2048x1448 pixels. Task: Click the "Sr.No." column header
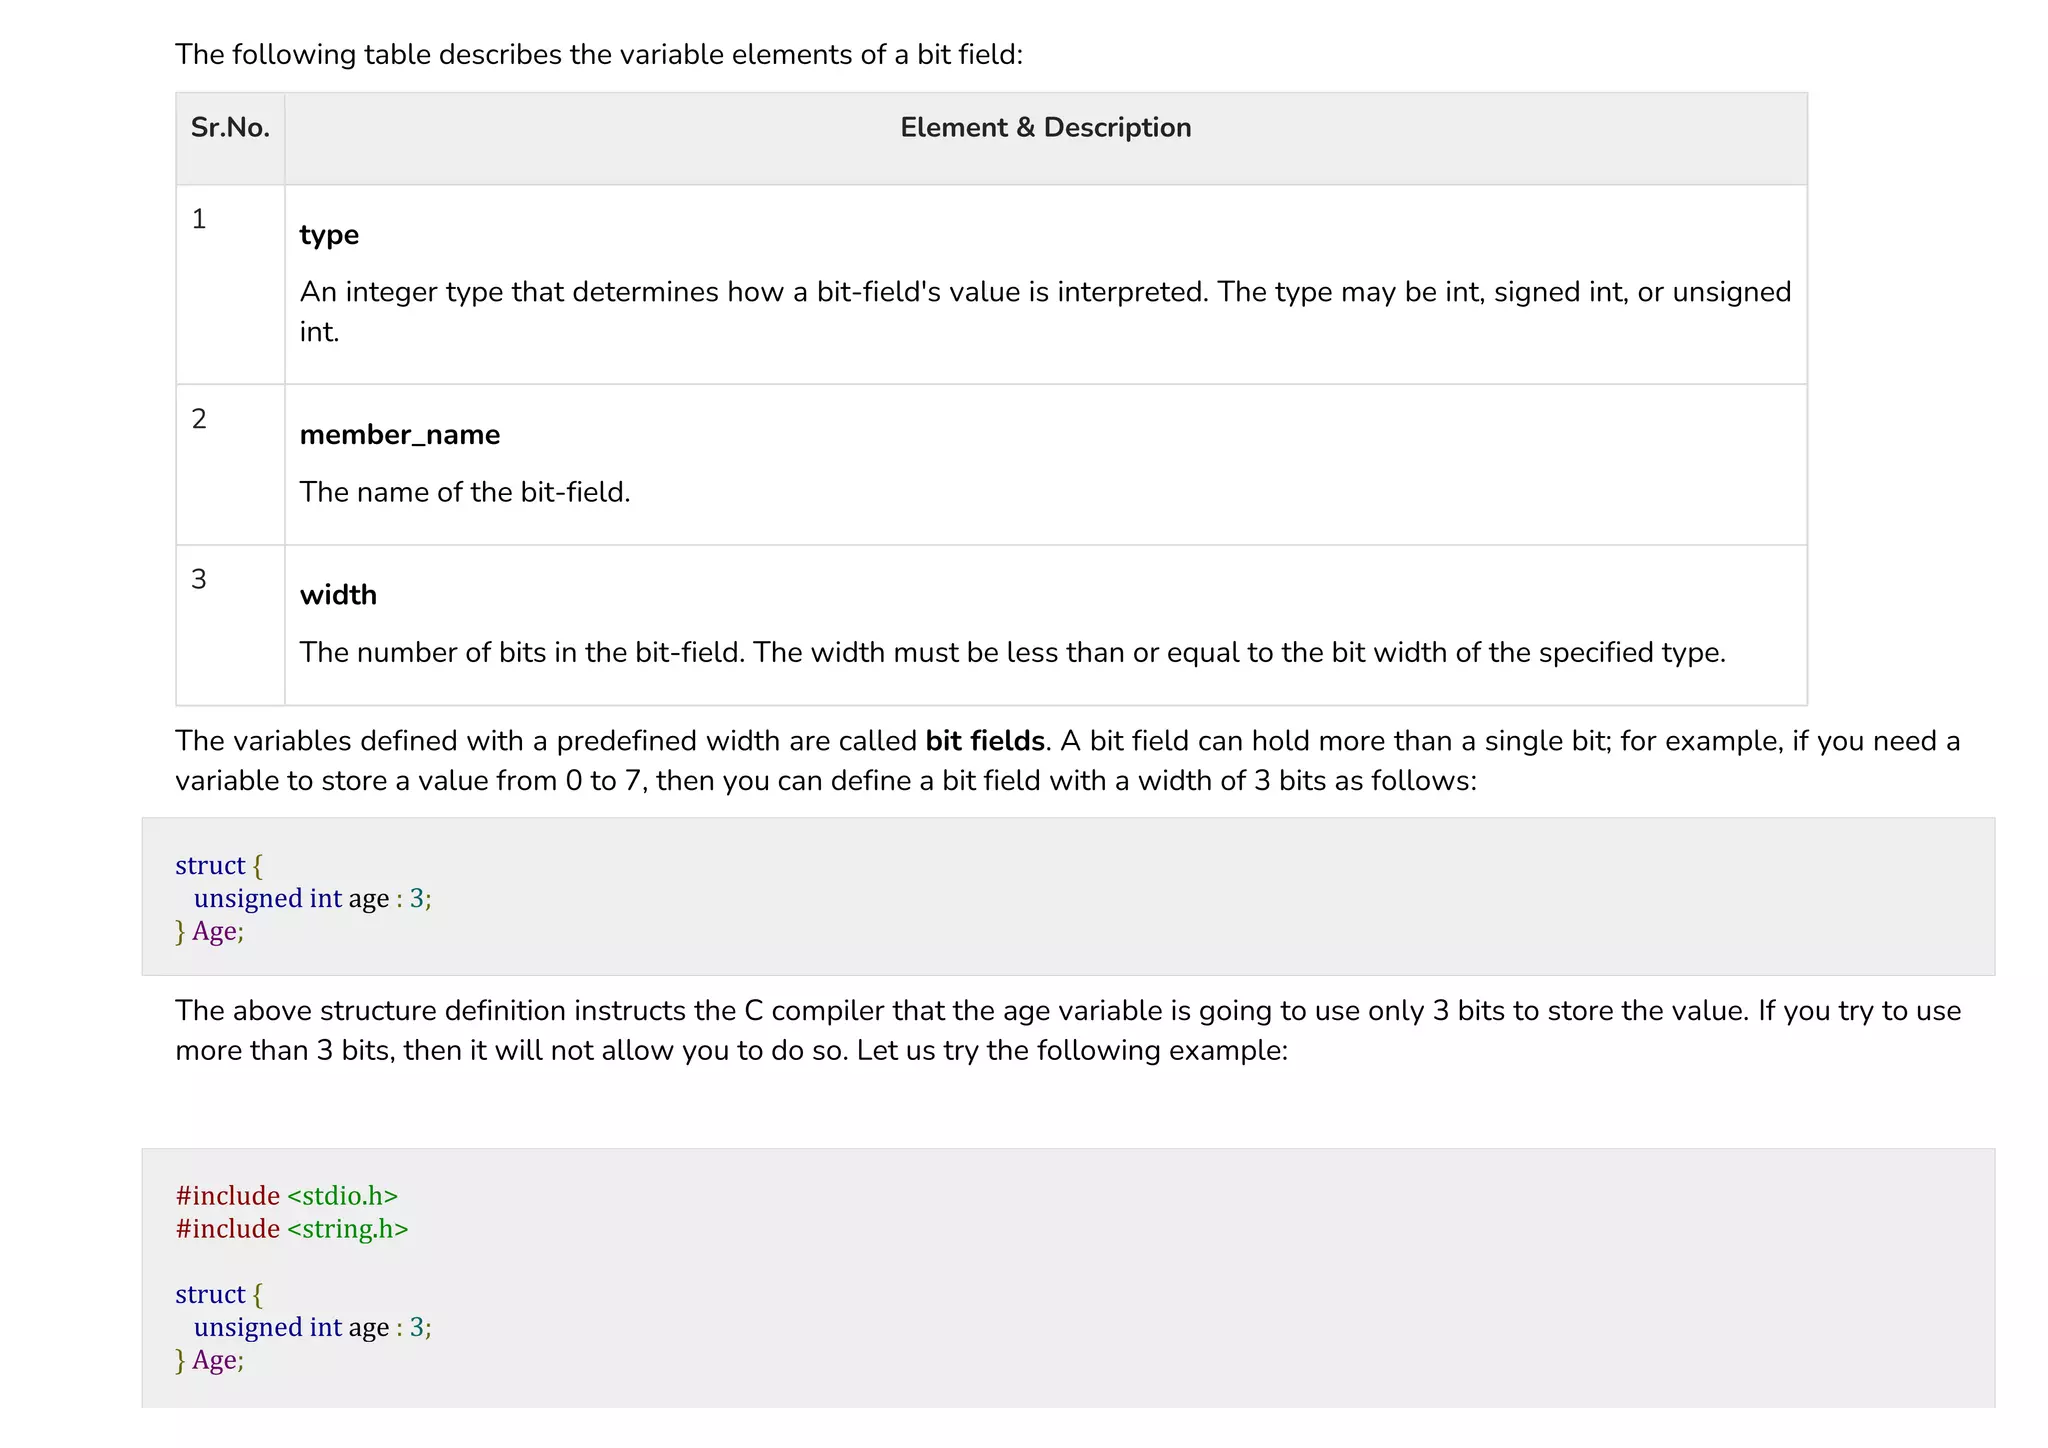pos(230,128)
